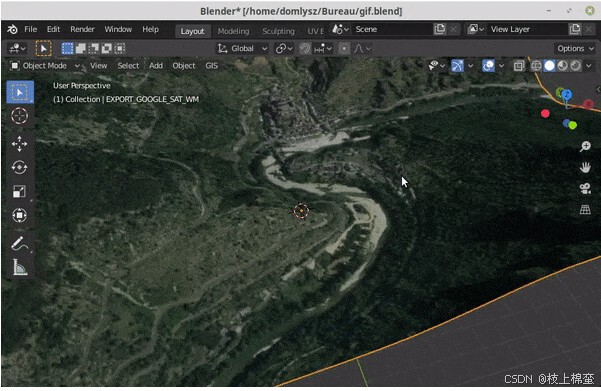Open the Object menu in viewport header
601x391 pixels.
click(184, 66)
